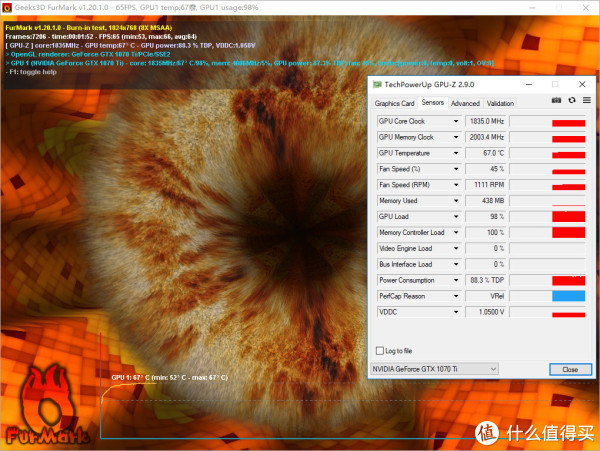Open the Validation tab

coord(500,103)
